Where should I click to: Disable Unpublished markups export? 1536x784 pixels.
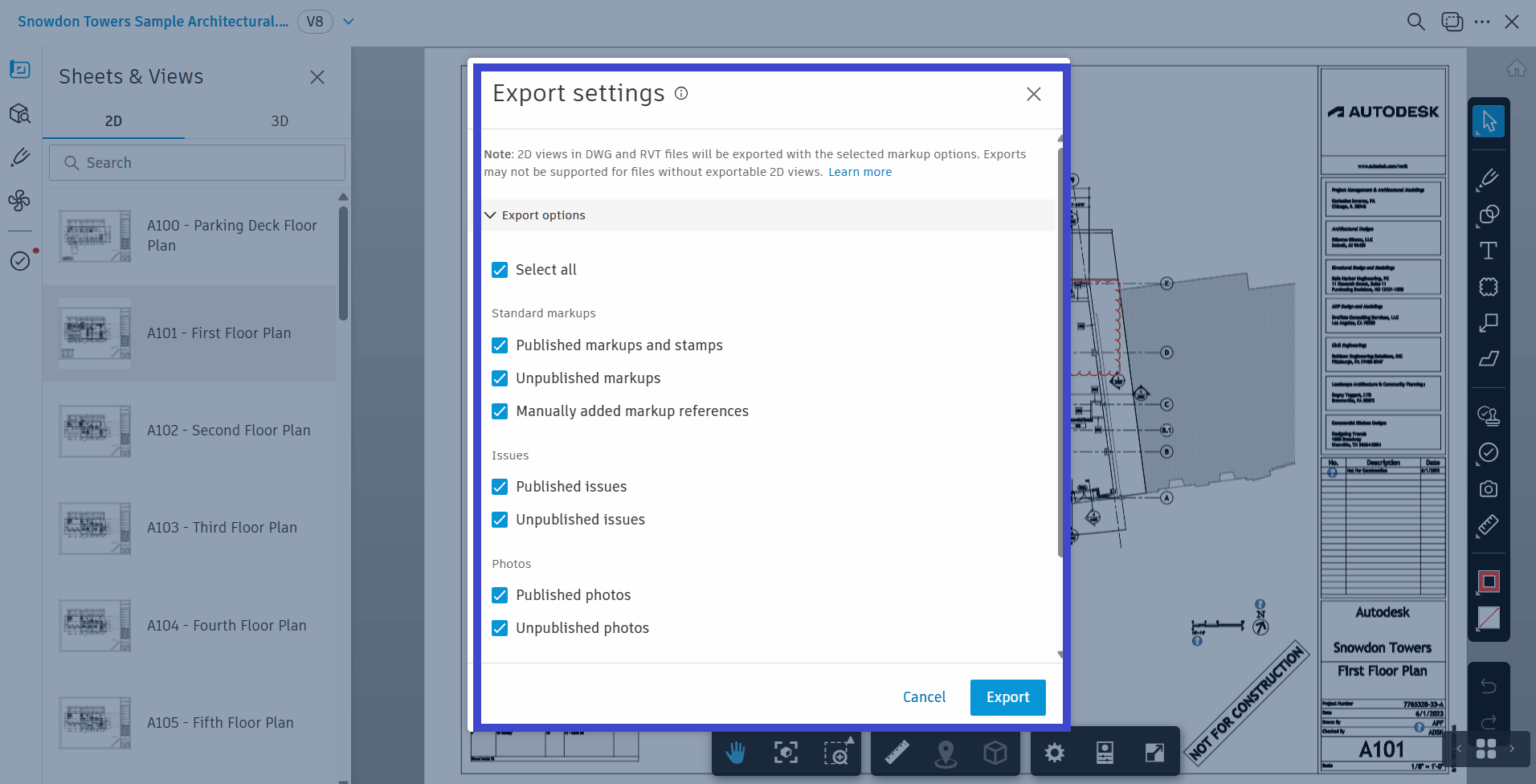[499, 378]
